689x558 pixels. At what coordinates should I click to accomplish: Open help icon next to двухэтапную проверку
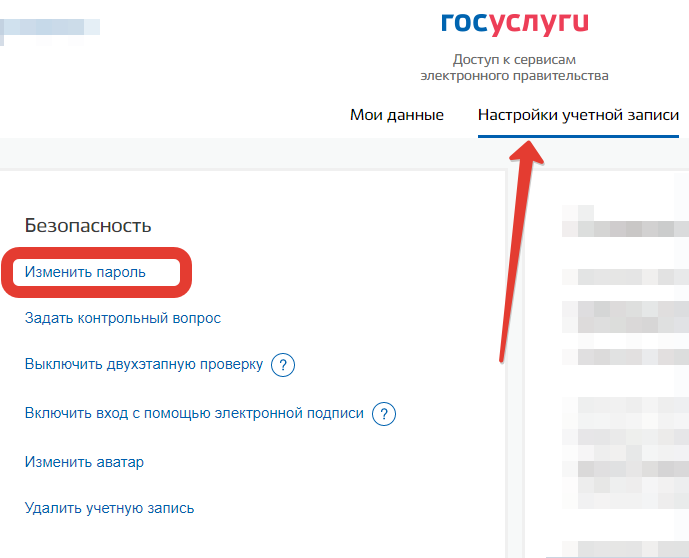tap(283, 365)
